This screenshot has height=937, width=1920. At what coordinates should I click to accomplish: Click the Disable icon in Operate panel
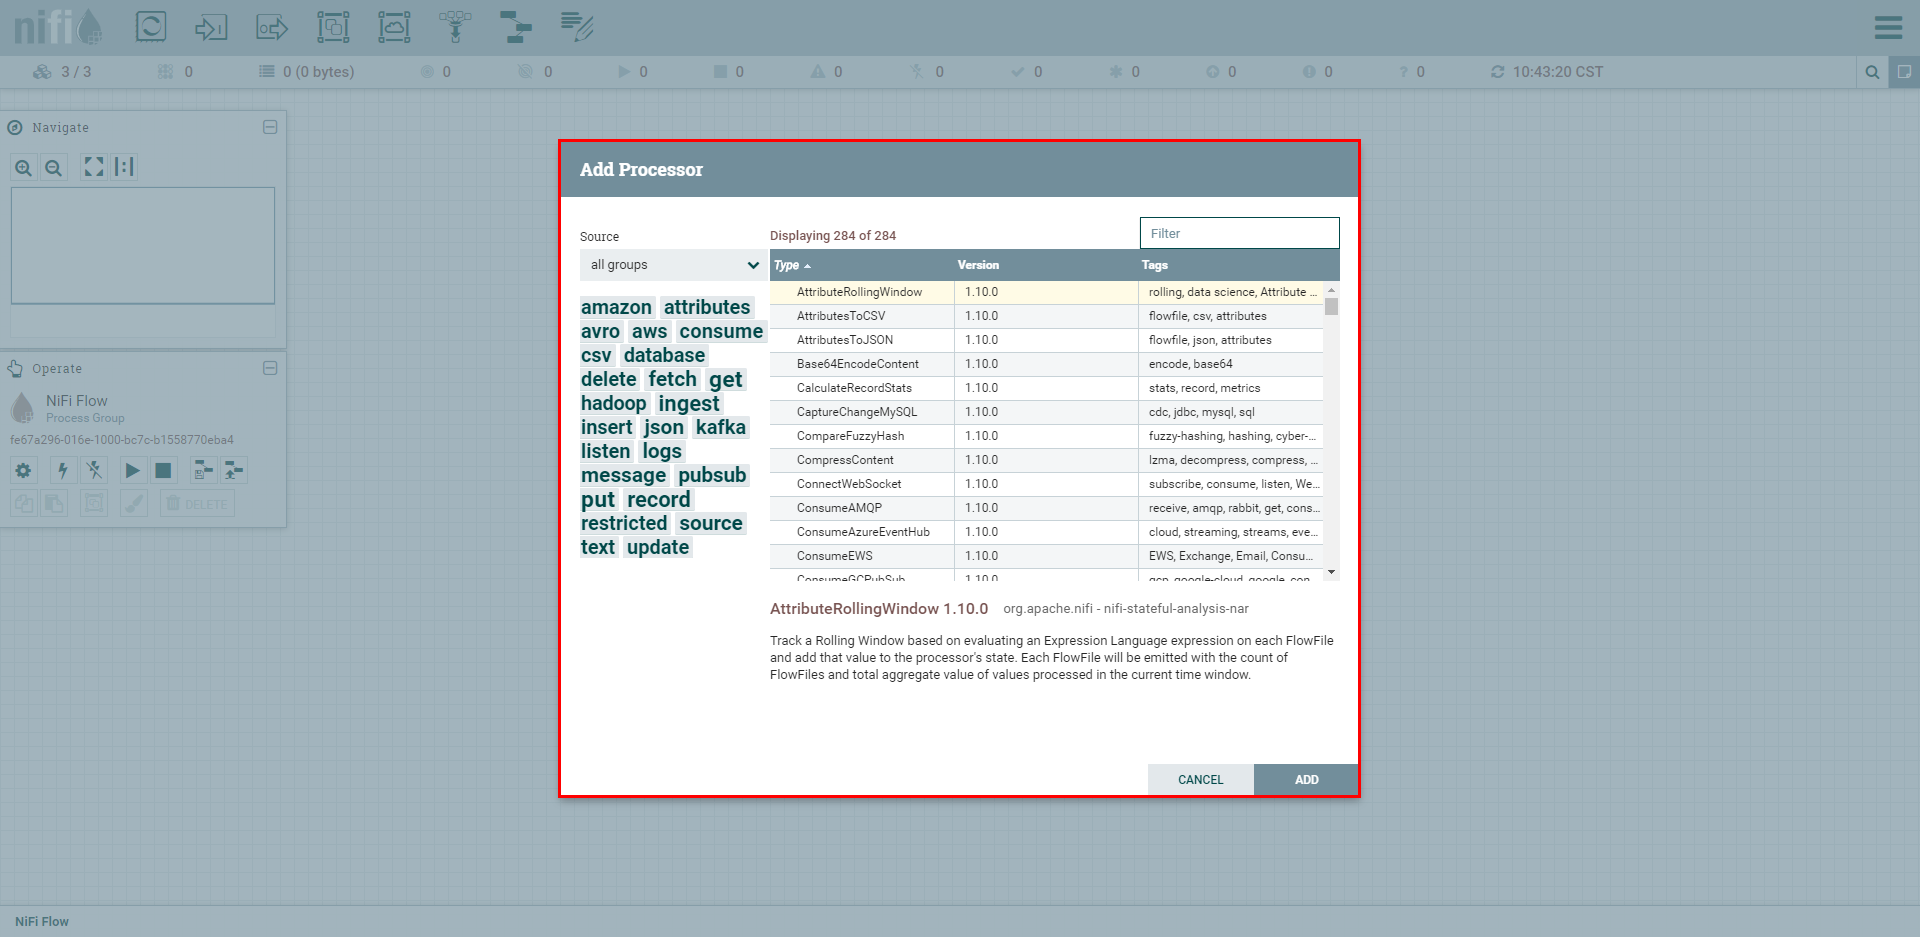[94, 470]
